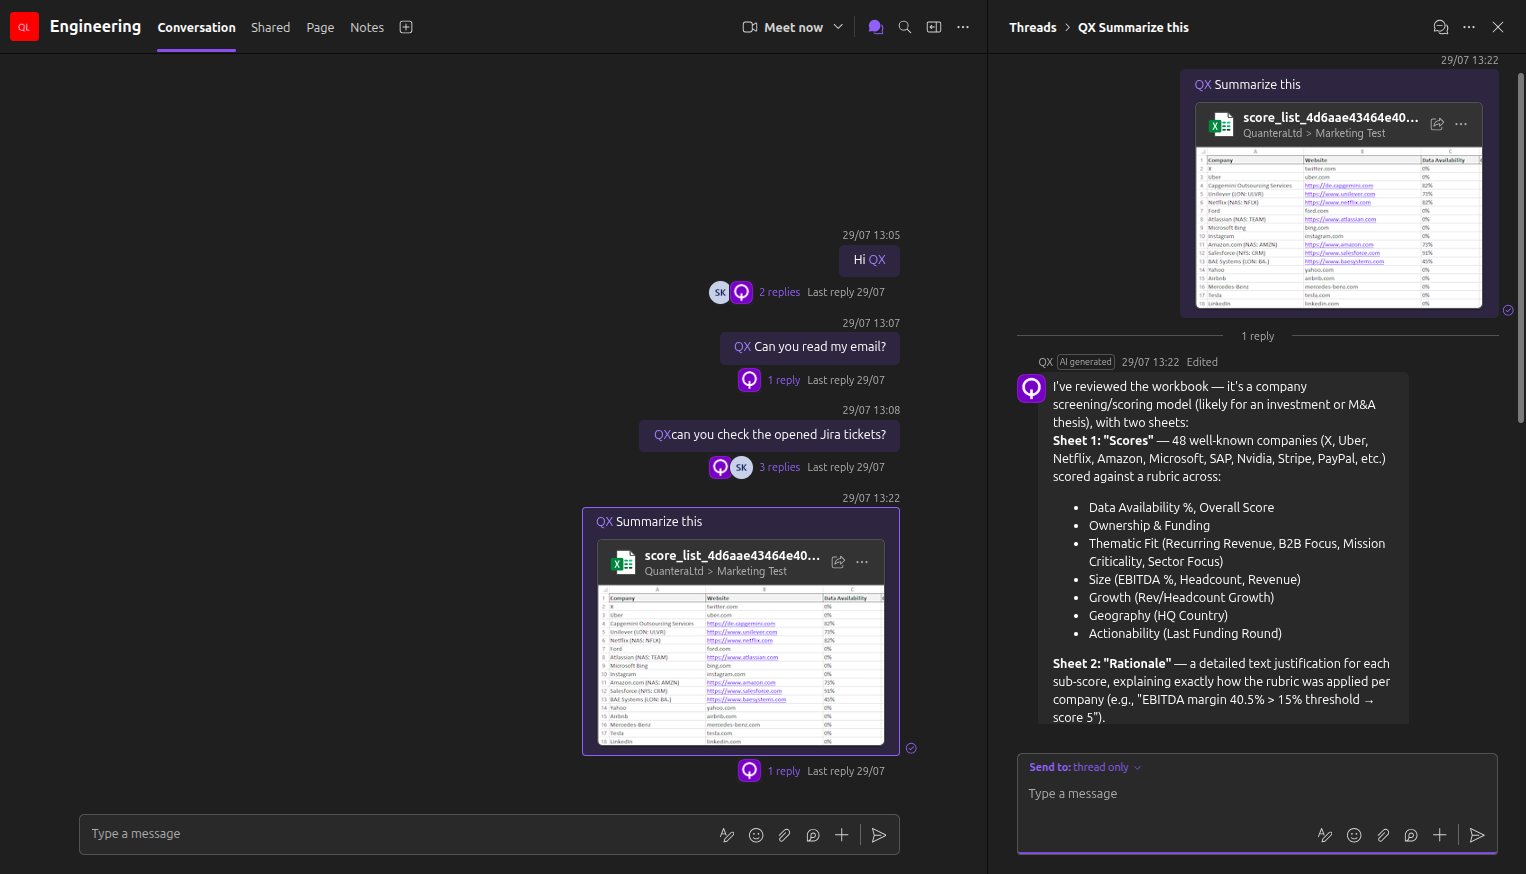Screen dimensions: 1526x874
Task: Expand the Meet now dropdown arrow
Action: (x=838, y=27)
